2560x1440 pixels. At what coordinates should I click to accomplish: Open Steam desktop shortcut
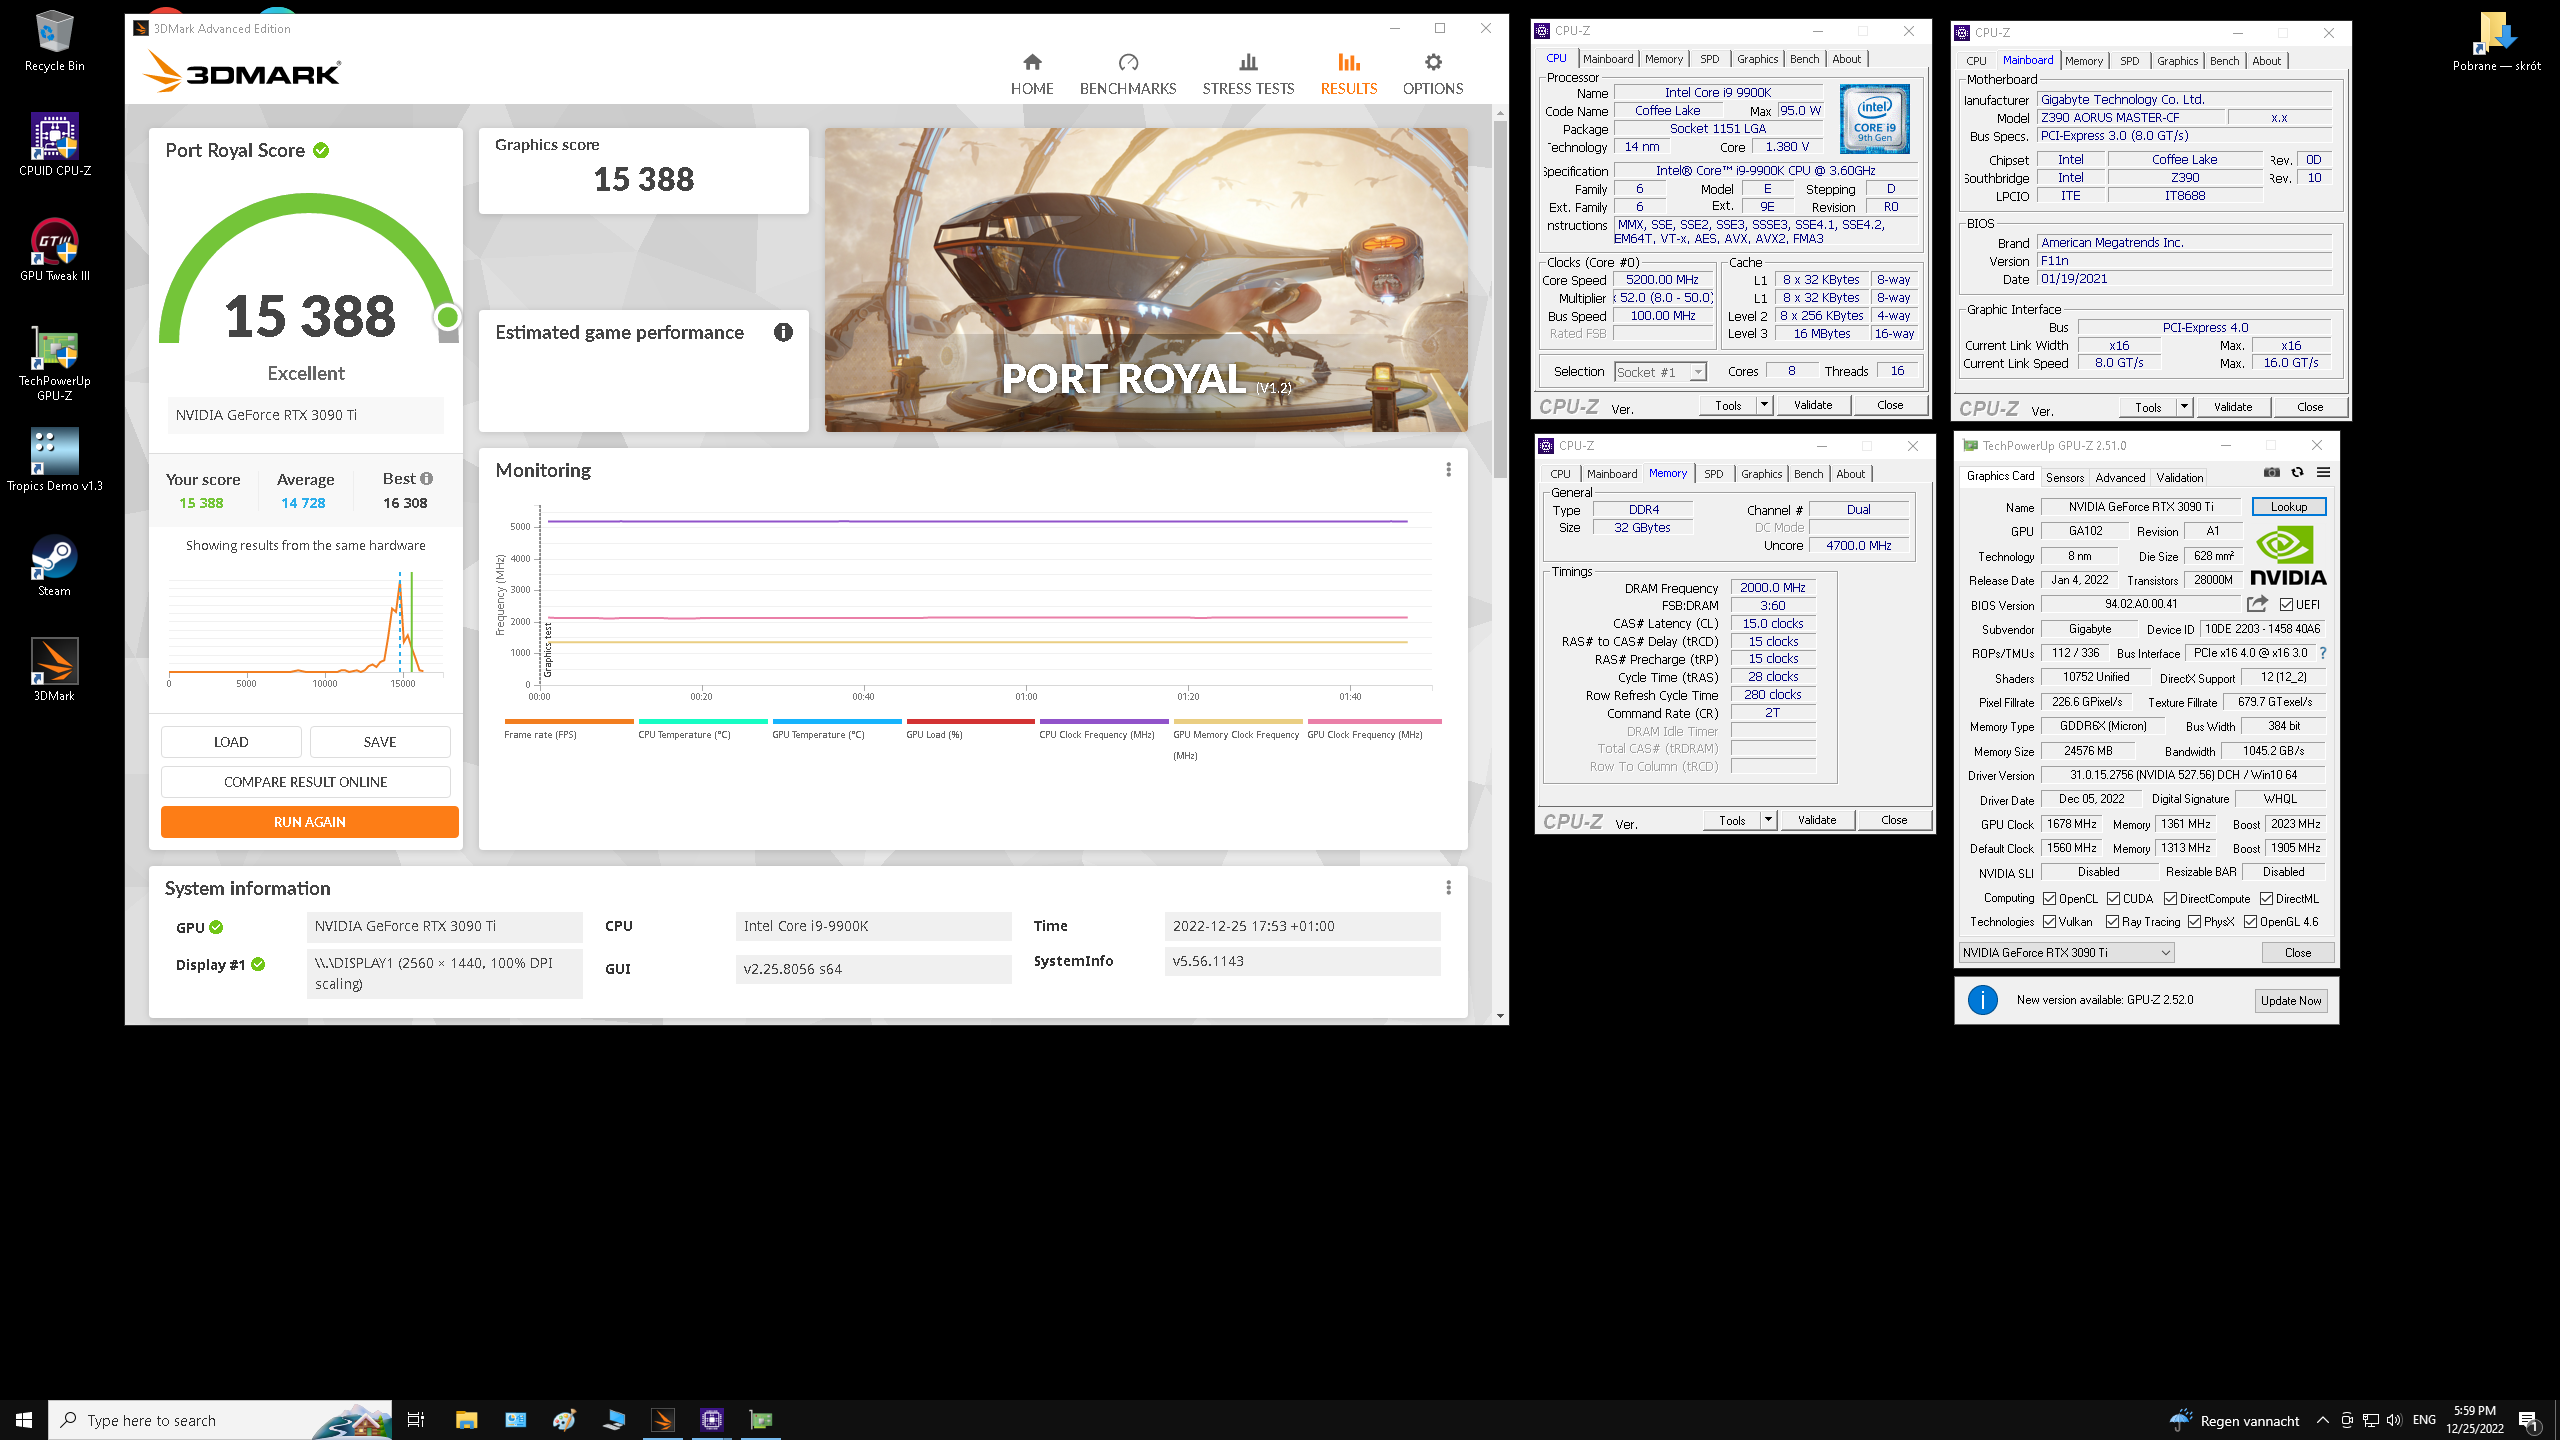pyautogui.click(x=55, y=566)
